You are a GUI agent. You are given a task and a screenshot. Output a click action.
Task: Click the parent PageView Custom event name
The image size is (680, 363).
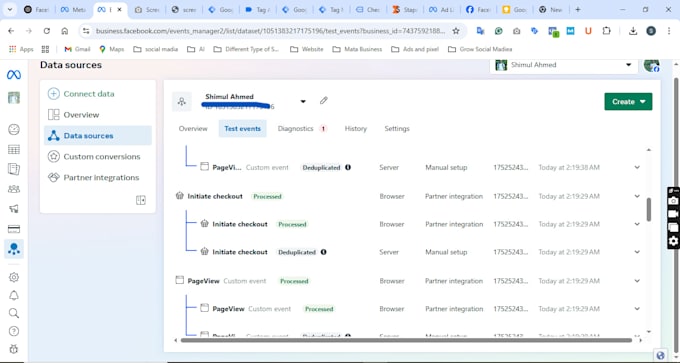203,281
